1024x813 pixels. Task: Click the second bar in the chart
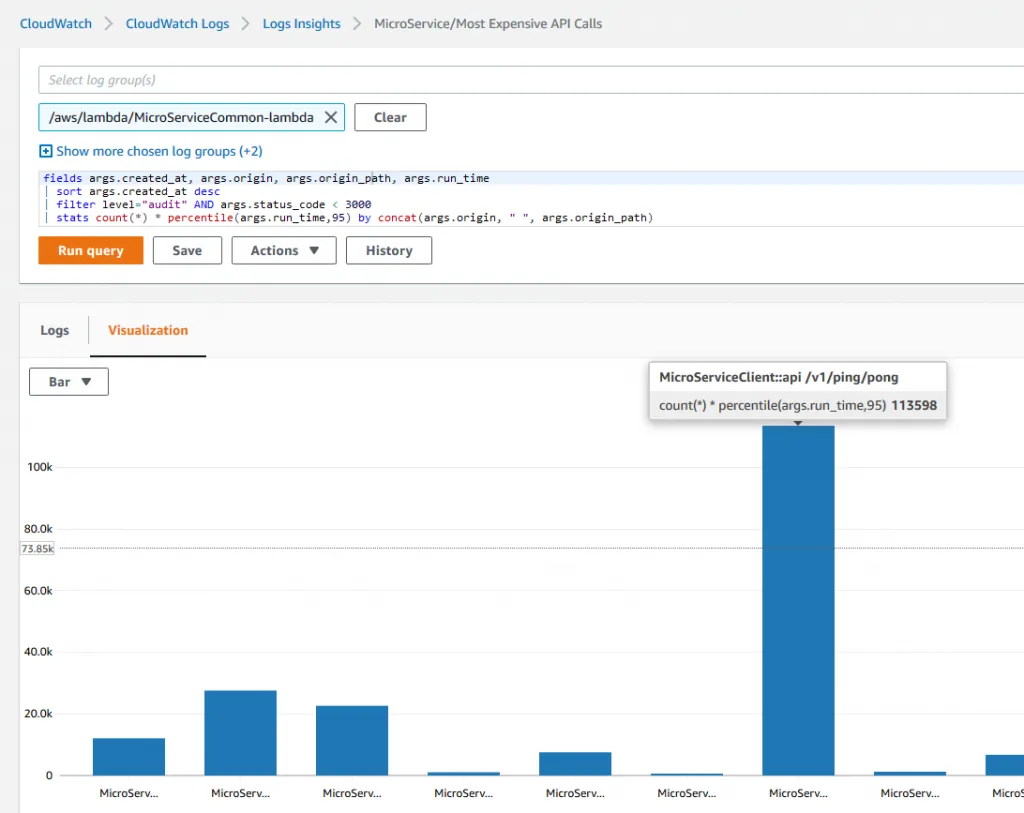(240, 733)
